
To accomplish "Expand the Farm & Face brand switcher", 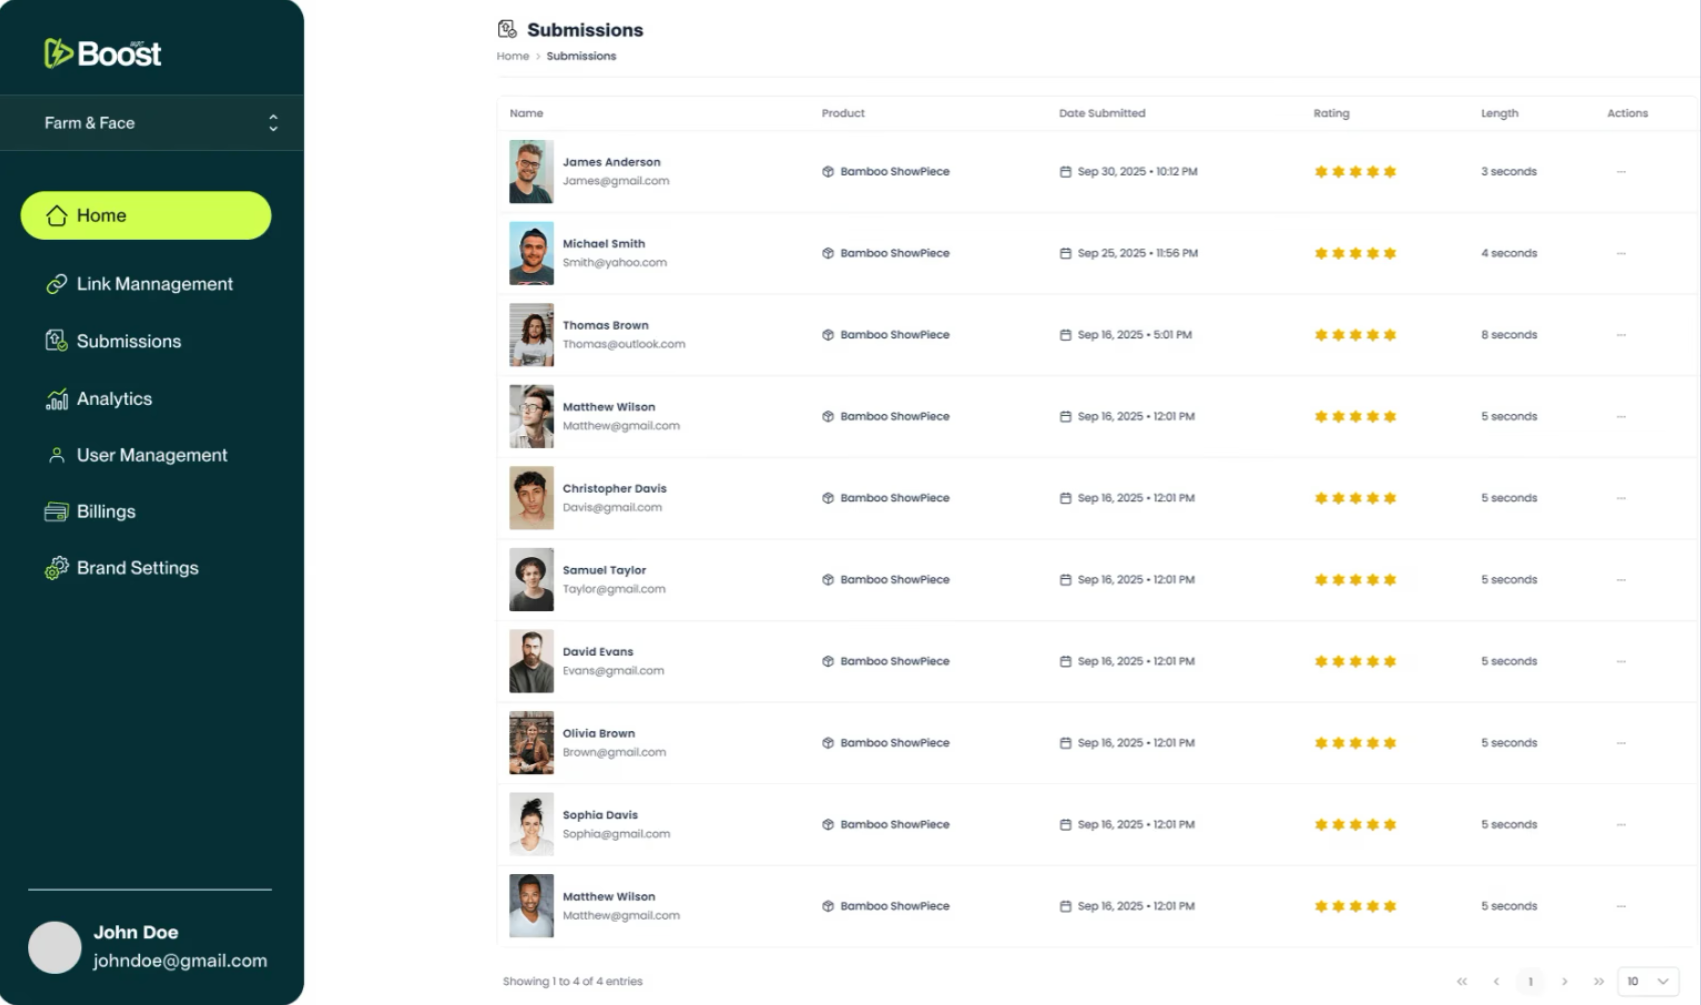I will pyautogui.click(x=273, y=123).
